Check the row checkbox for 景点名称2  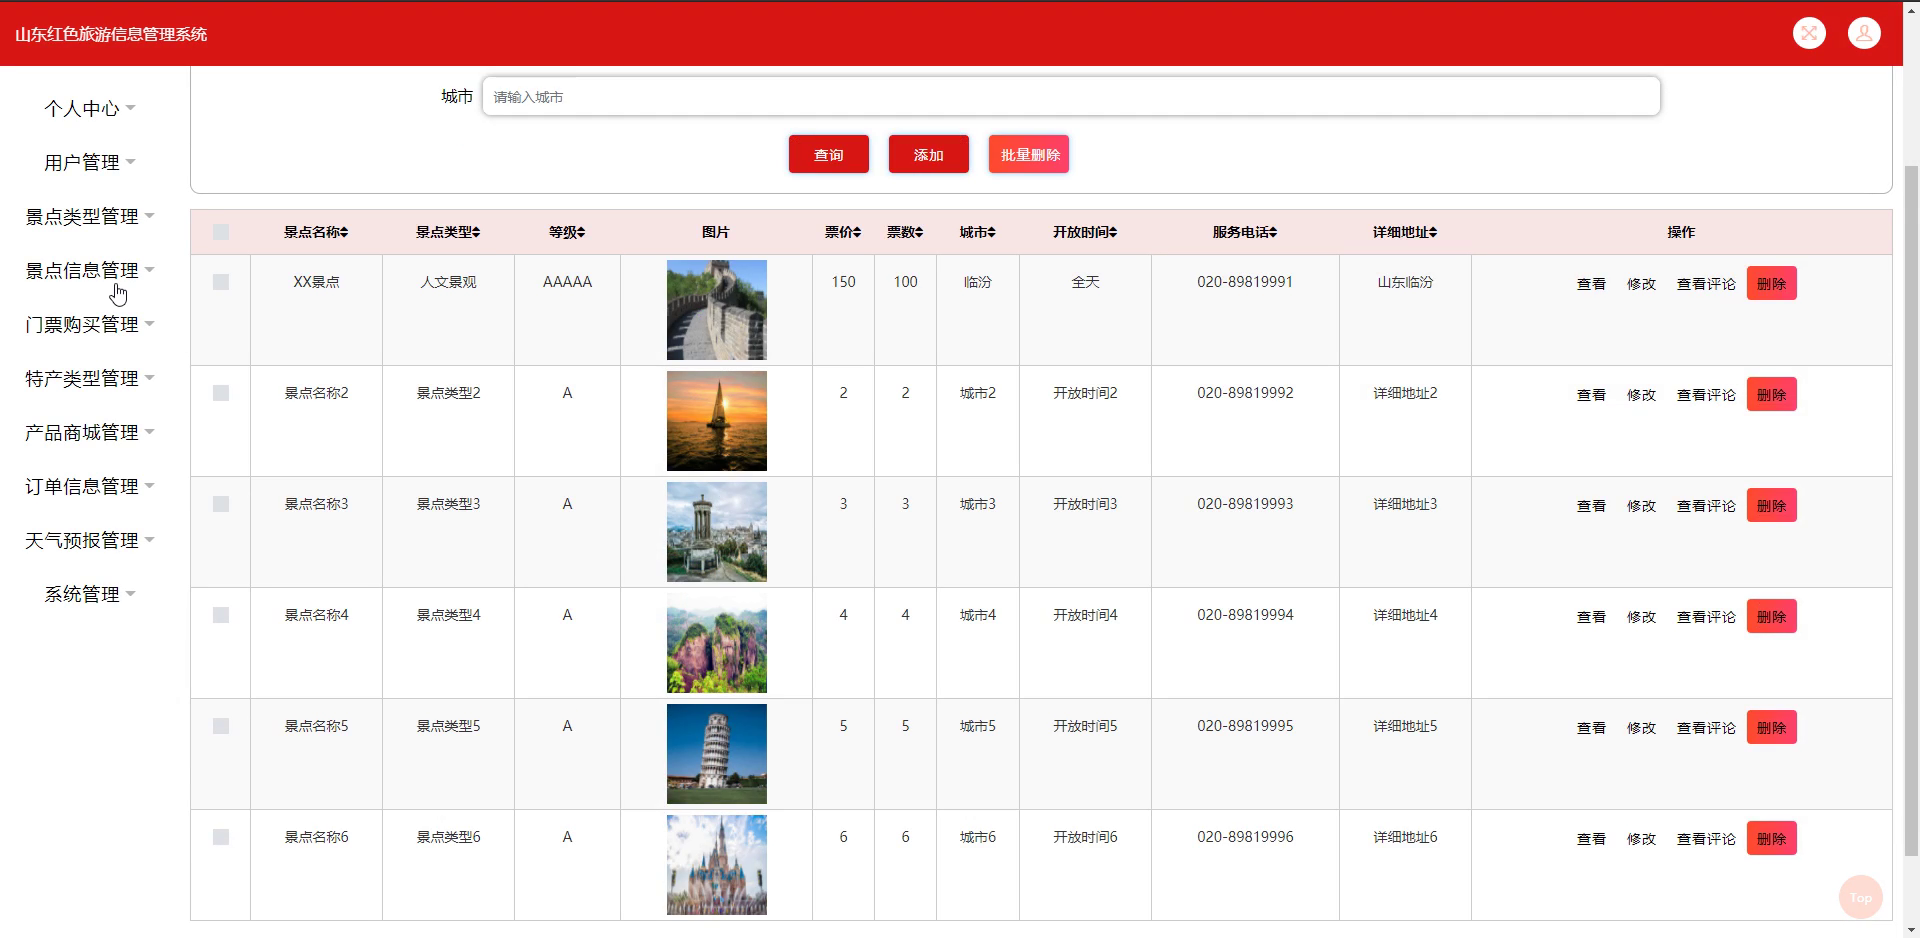click(x=221, y=393)
